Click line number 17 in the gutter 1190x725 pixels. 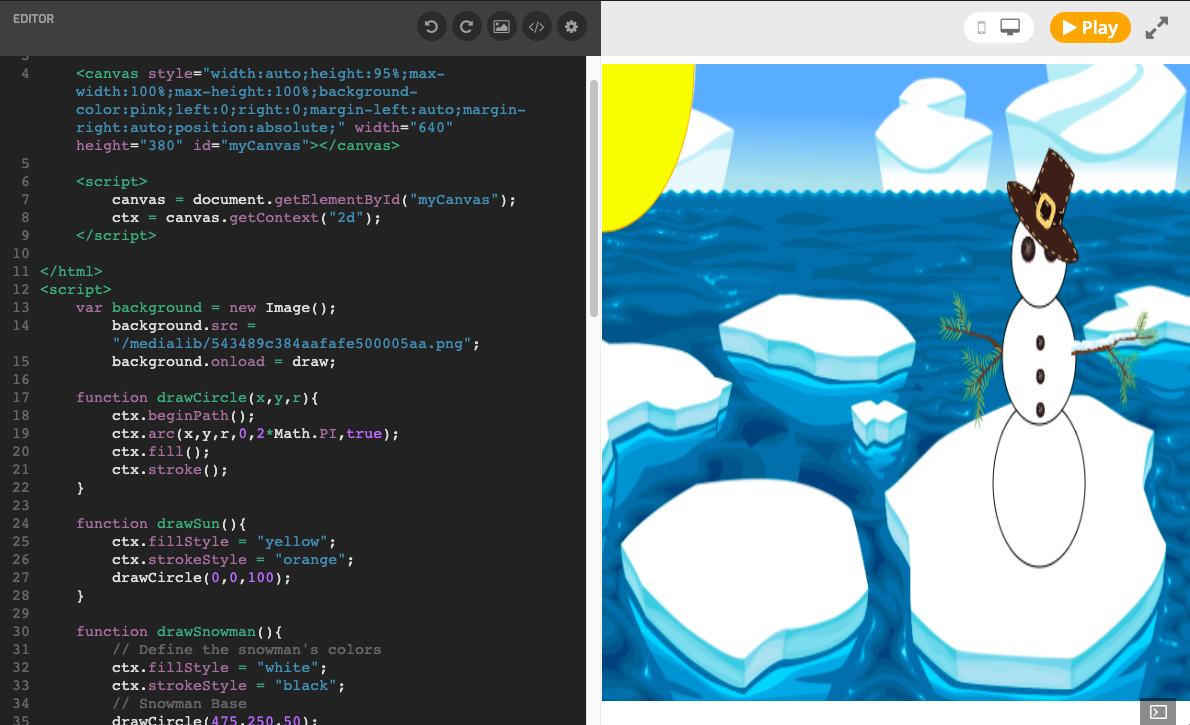21,398
